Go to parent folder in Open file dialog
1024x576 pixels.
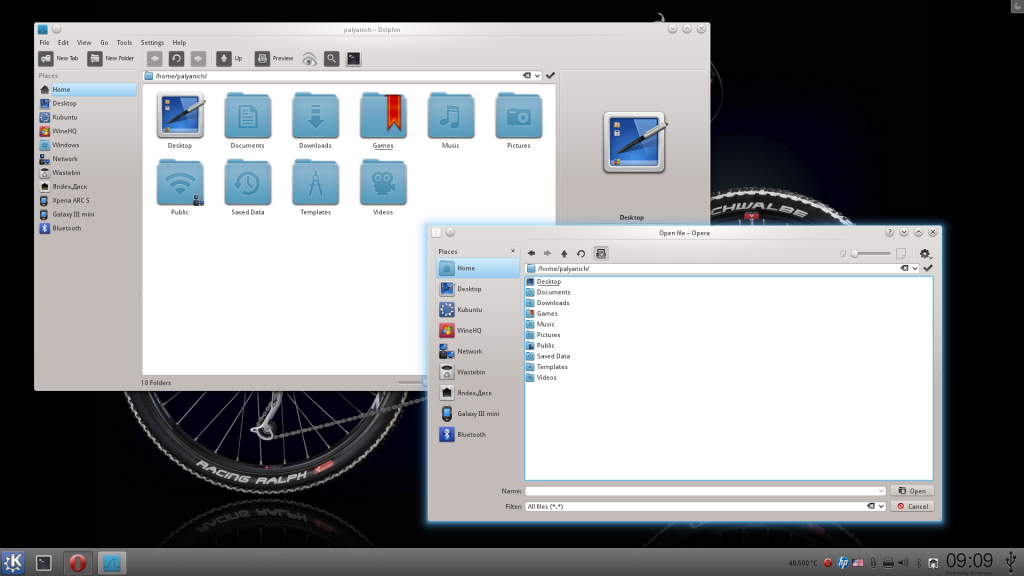[564, 253]
